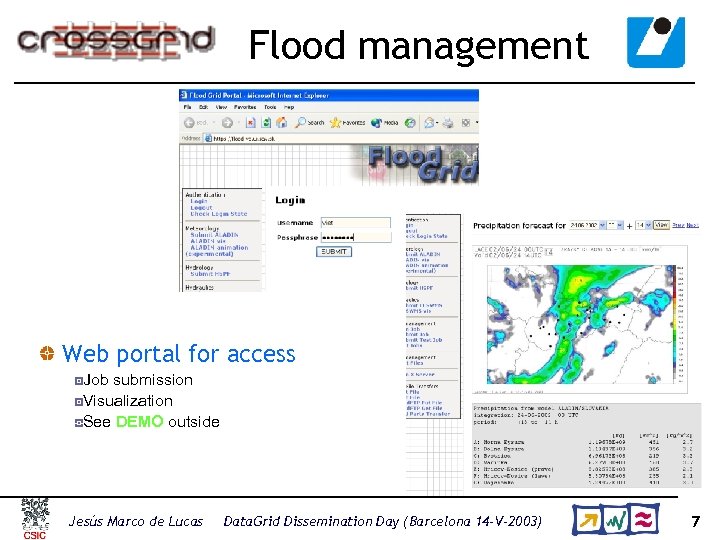
Task: Open the History icon in IE toolbar
Action: pos(410,123)
